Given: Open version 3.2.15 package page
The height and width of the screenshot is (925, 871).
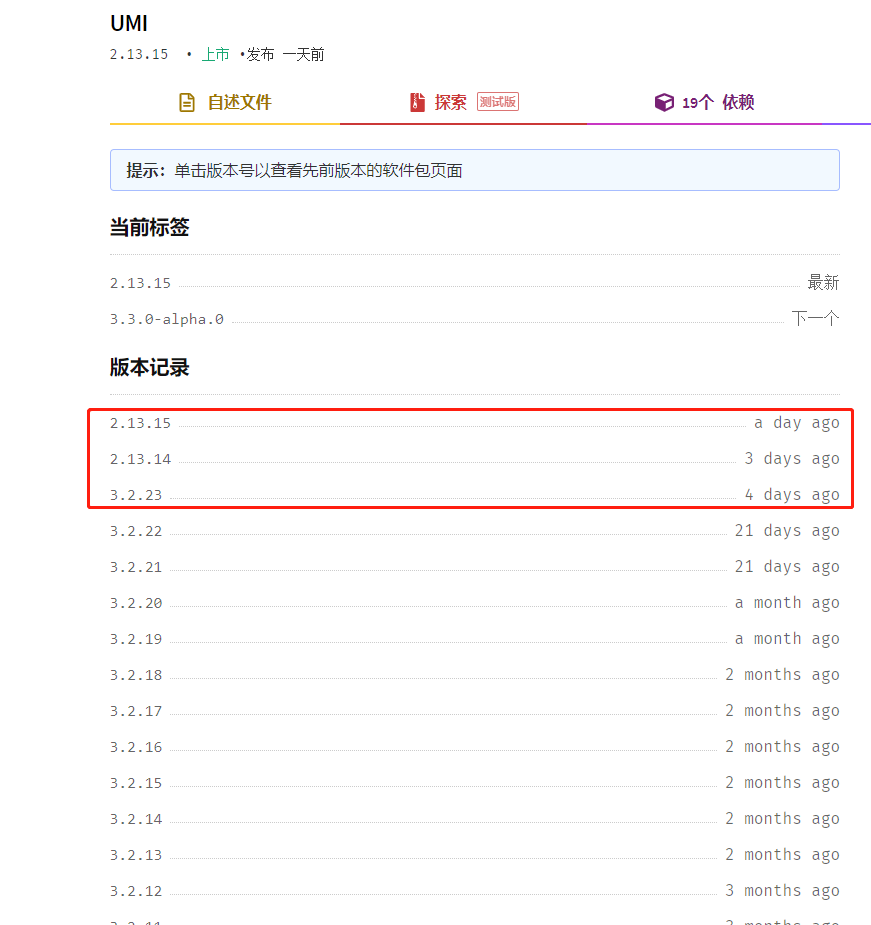Looking at the screenshot, I should pos(136,783).
